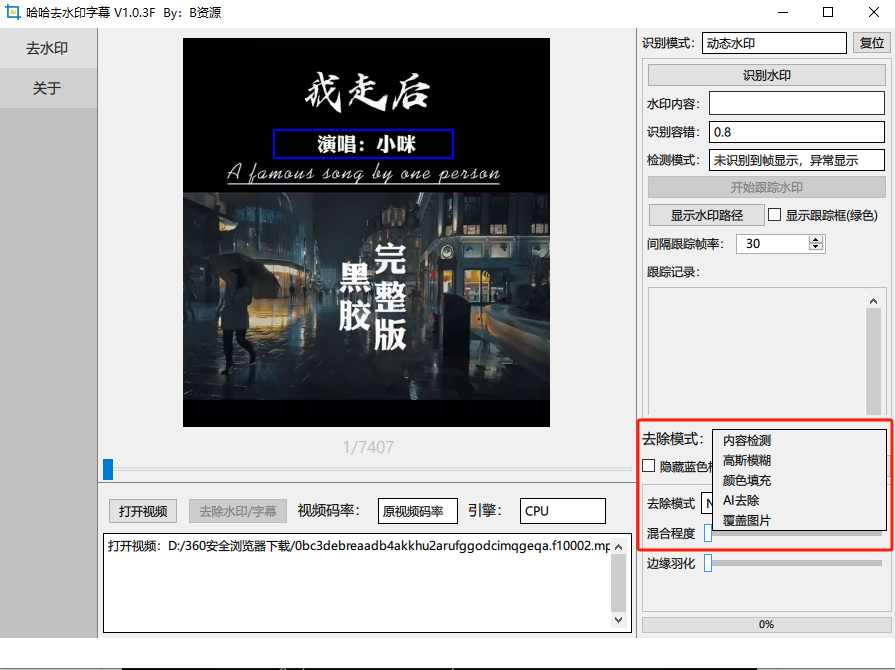Enable the 显示跟踪框(绿色) checkbox
The height and width of the screenshot is (670, 895).
click(774, 214)
